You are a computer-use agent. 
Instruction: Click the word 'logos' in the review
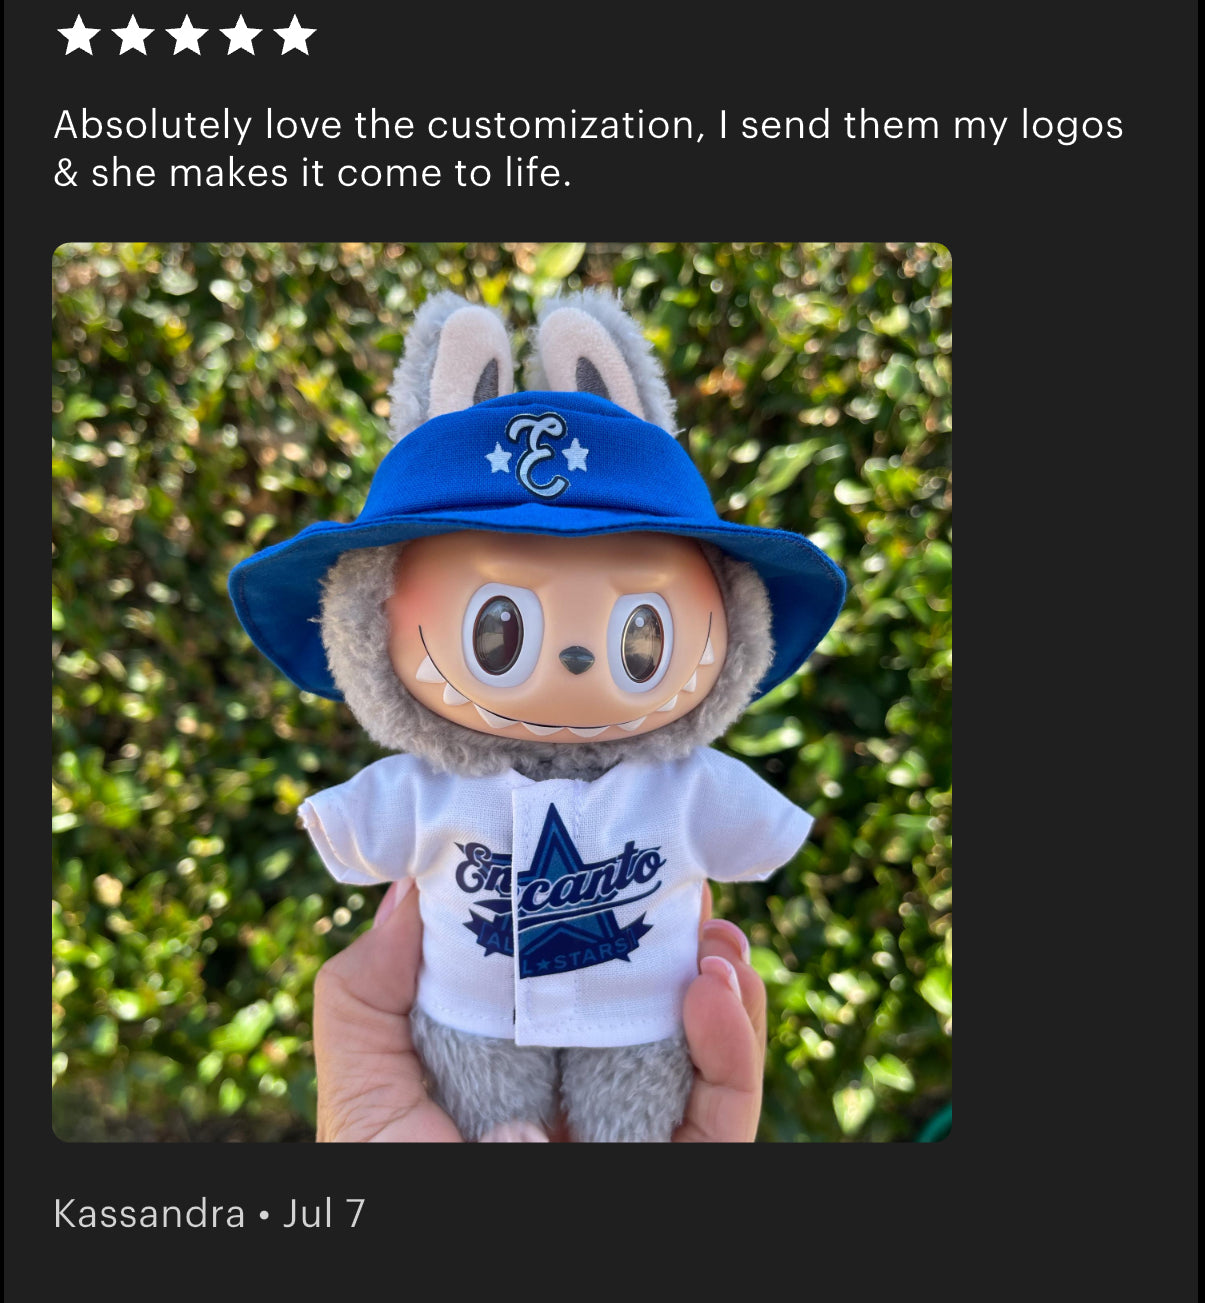(x=1071, y=127)
